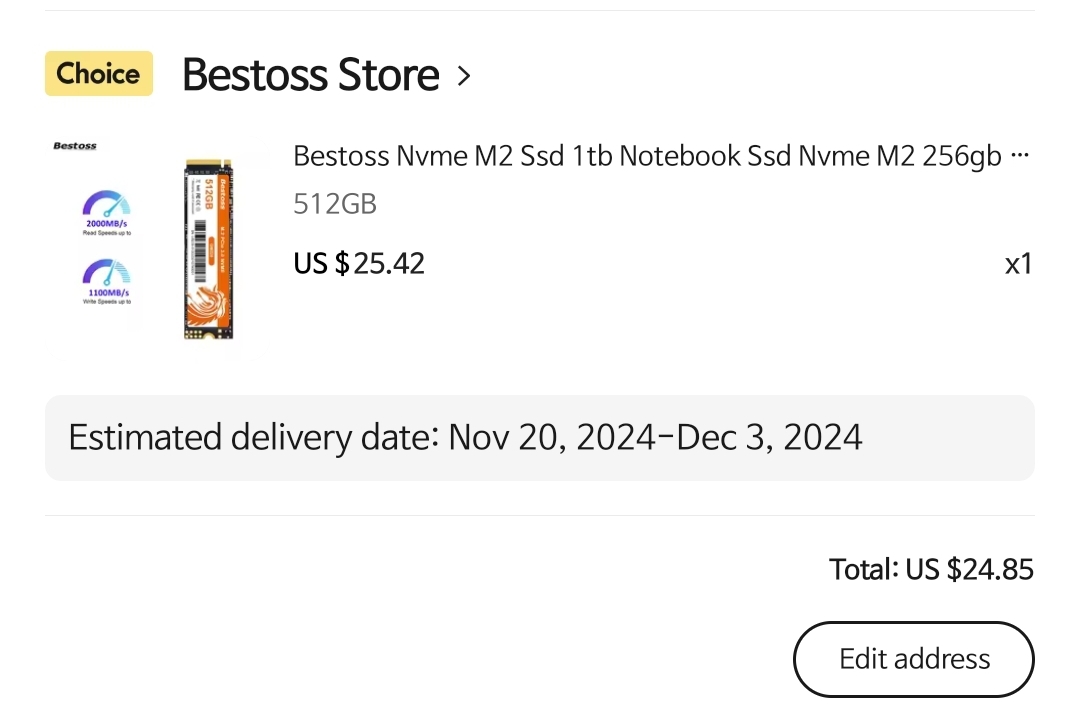Click the Total: US $24.85 amount
The image size is (1080, 718).
click(931, 569)
